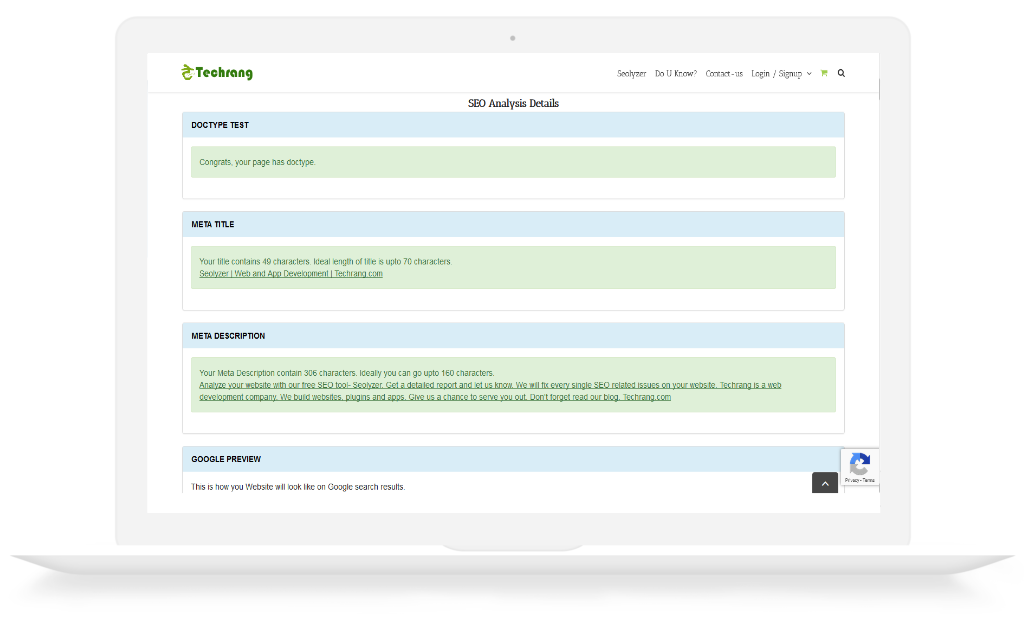
Task: Open the shopping cart icon
Action: click(x=824, y=73)
